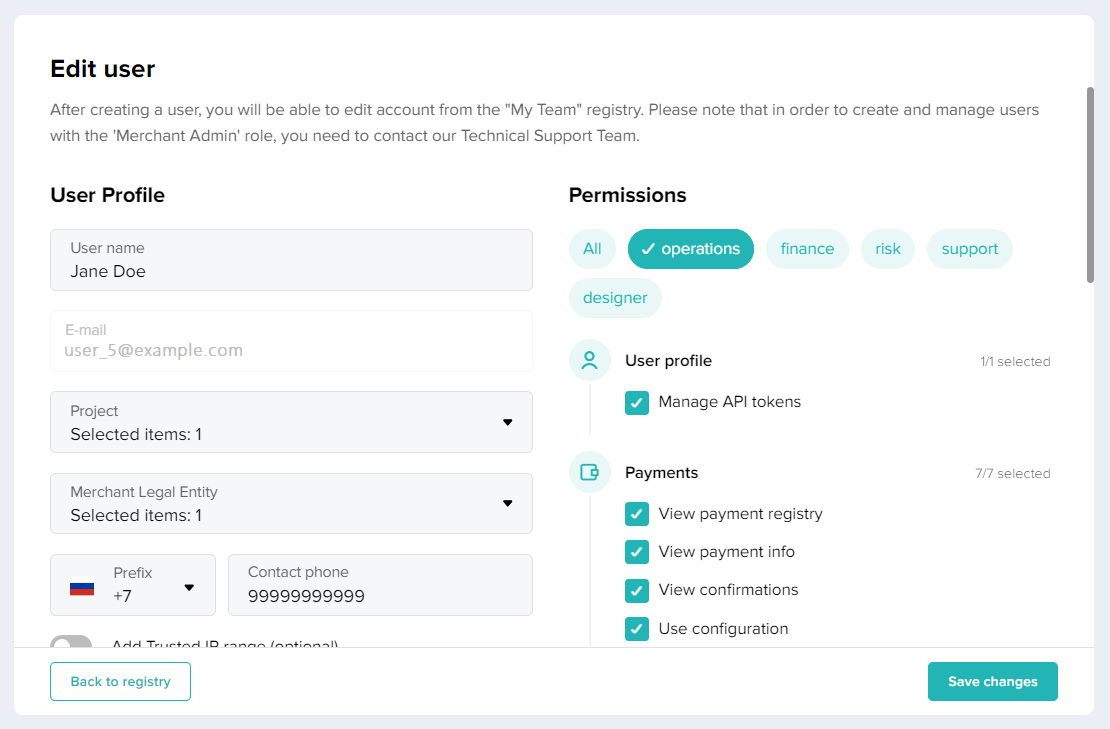This screenshot has width=1110, height=729.
Task: Uncheck View payment info checkbox
Action: (x=637, y=552)
